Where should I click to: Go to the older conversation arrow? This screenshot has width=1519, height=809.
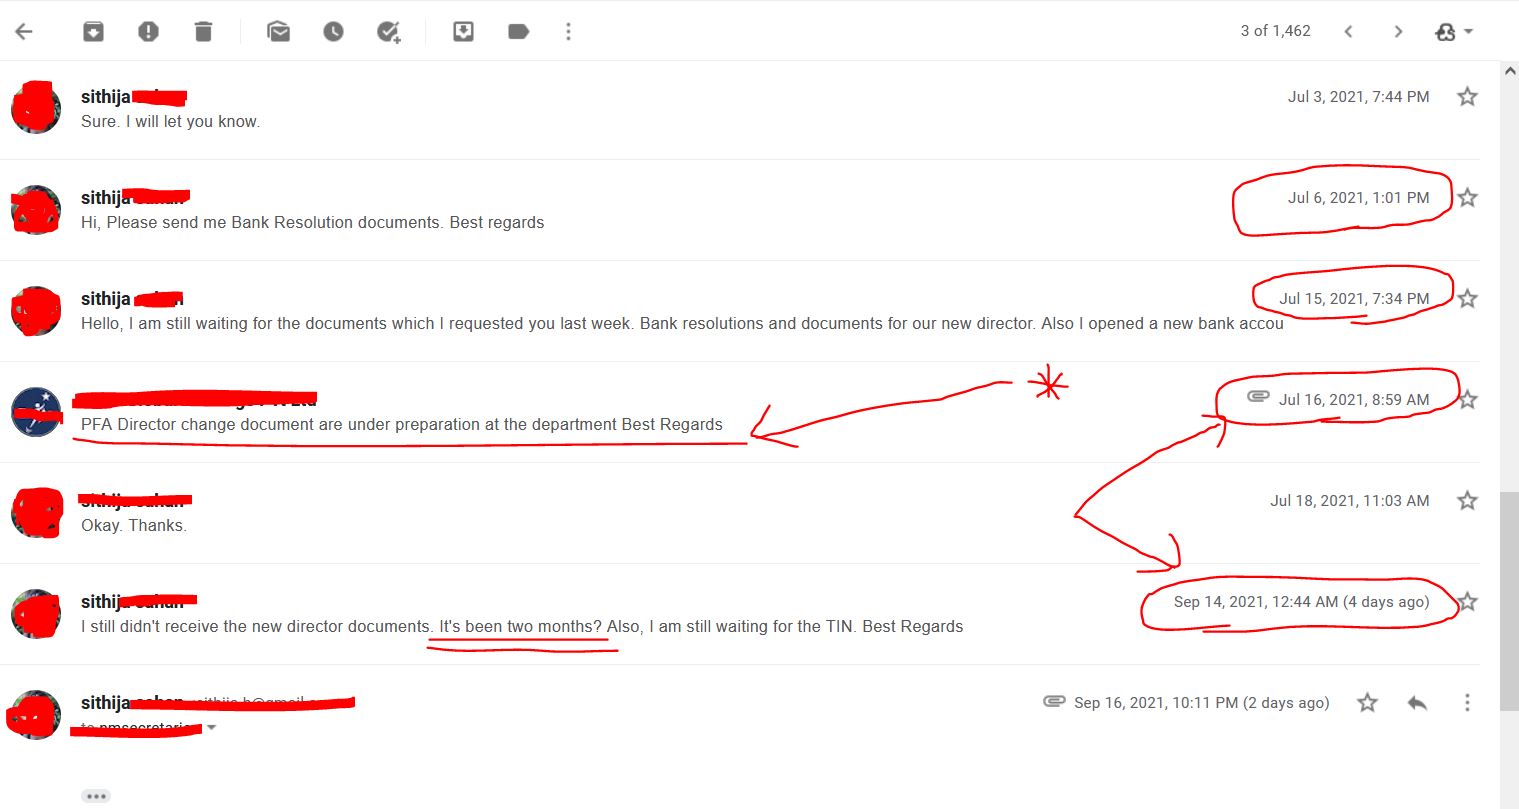click(1398, 31)
